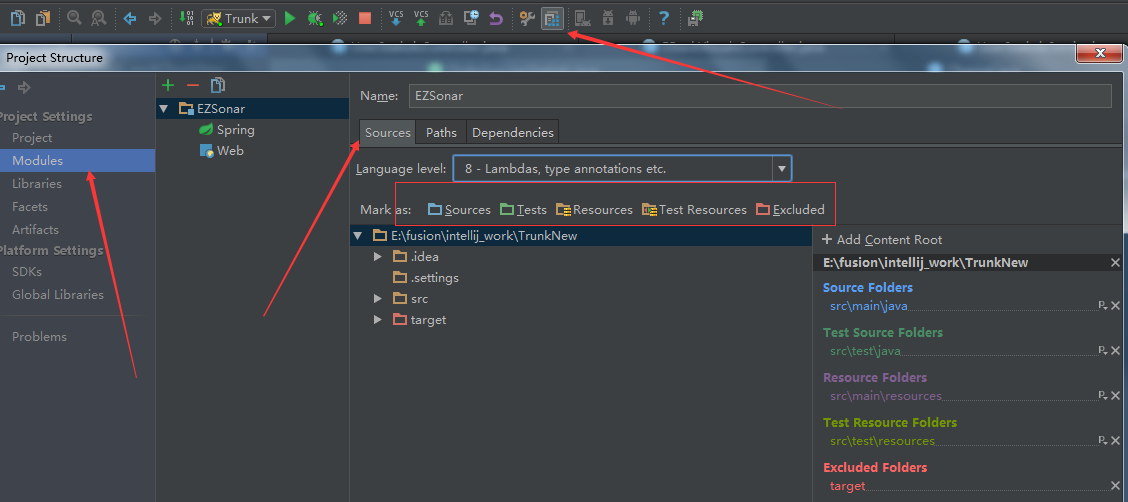Open the Android SDK Manager download icon
This screenshot has width=1128, height=502.
608,18
